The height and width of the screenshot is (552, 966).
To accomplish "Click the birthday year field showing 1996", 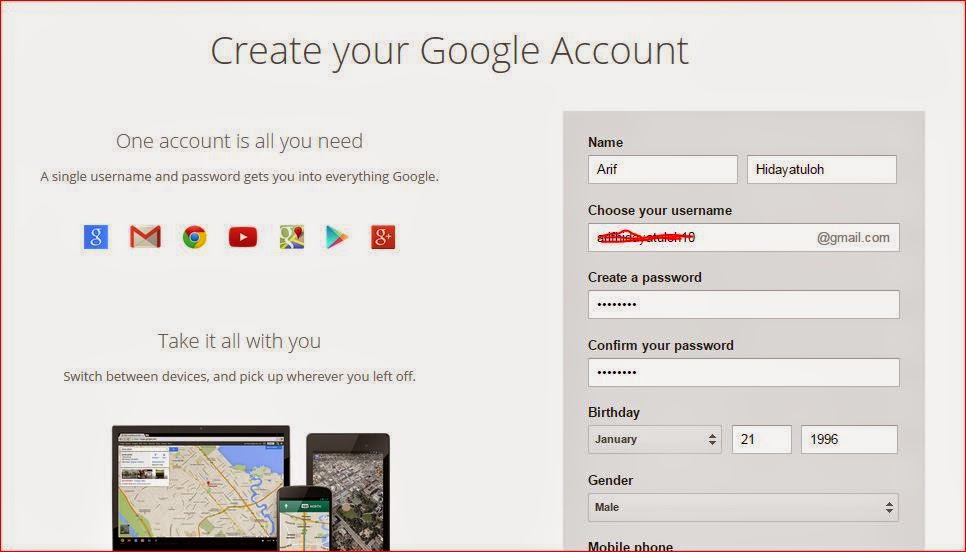I will (849, 439).
